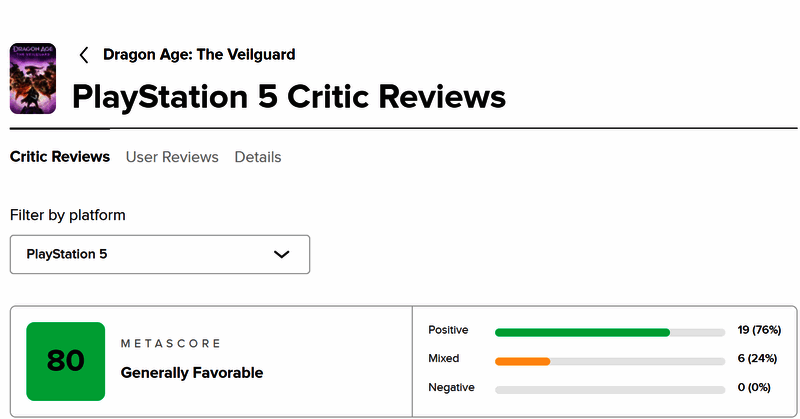
Task: Click the orange Mixed reviews bar
Action: point(522,360)
